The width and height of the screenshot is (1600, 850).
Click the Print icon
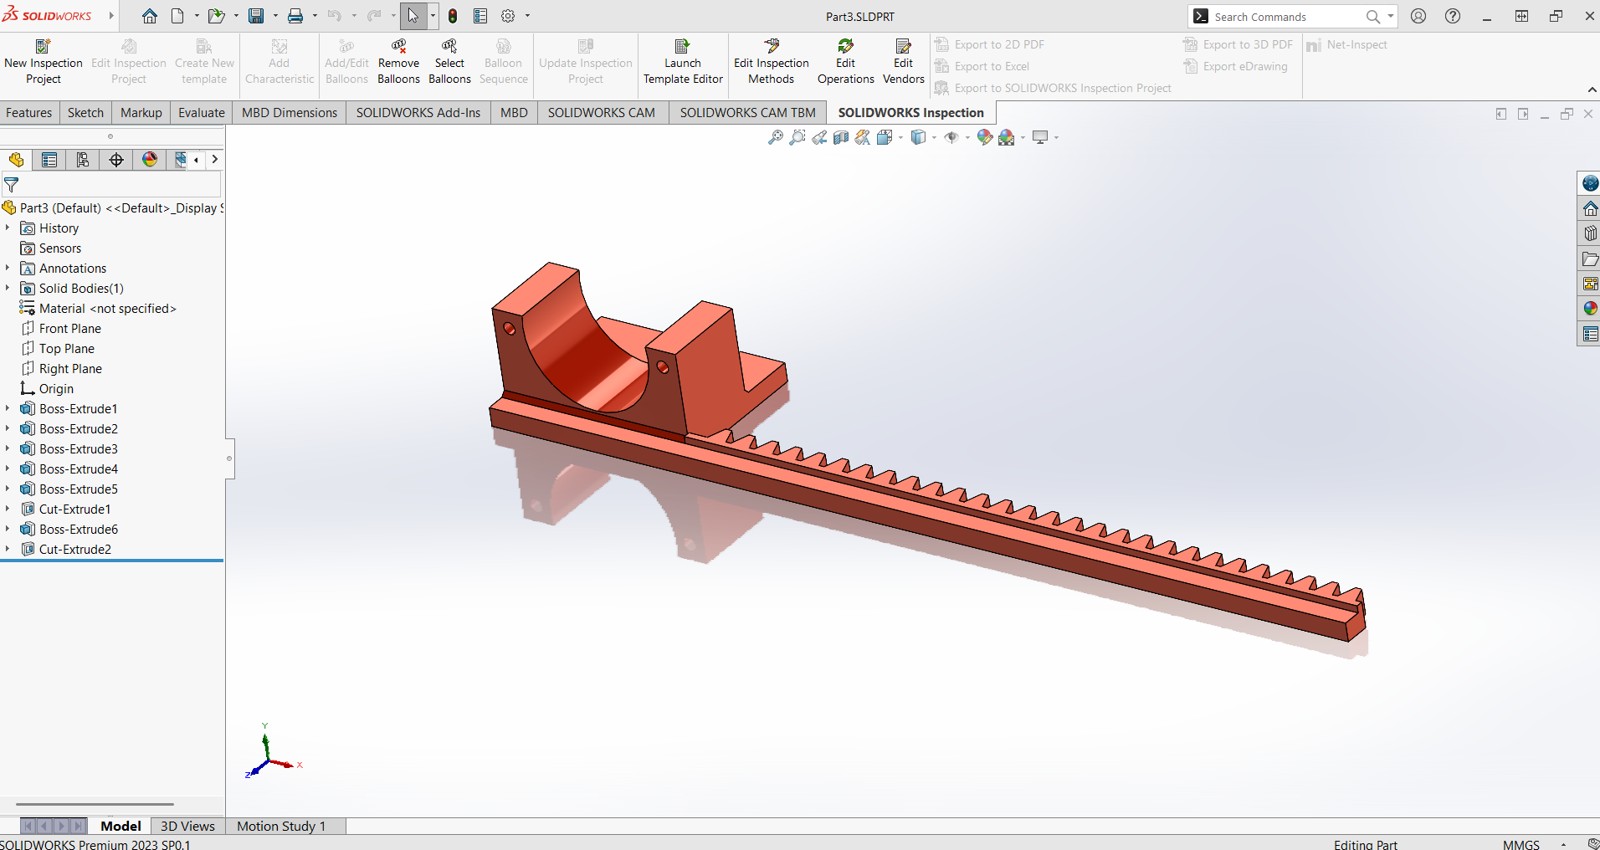pyautogui.click(x=295, y=16)
